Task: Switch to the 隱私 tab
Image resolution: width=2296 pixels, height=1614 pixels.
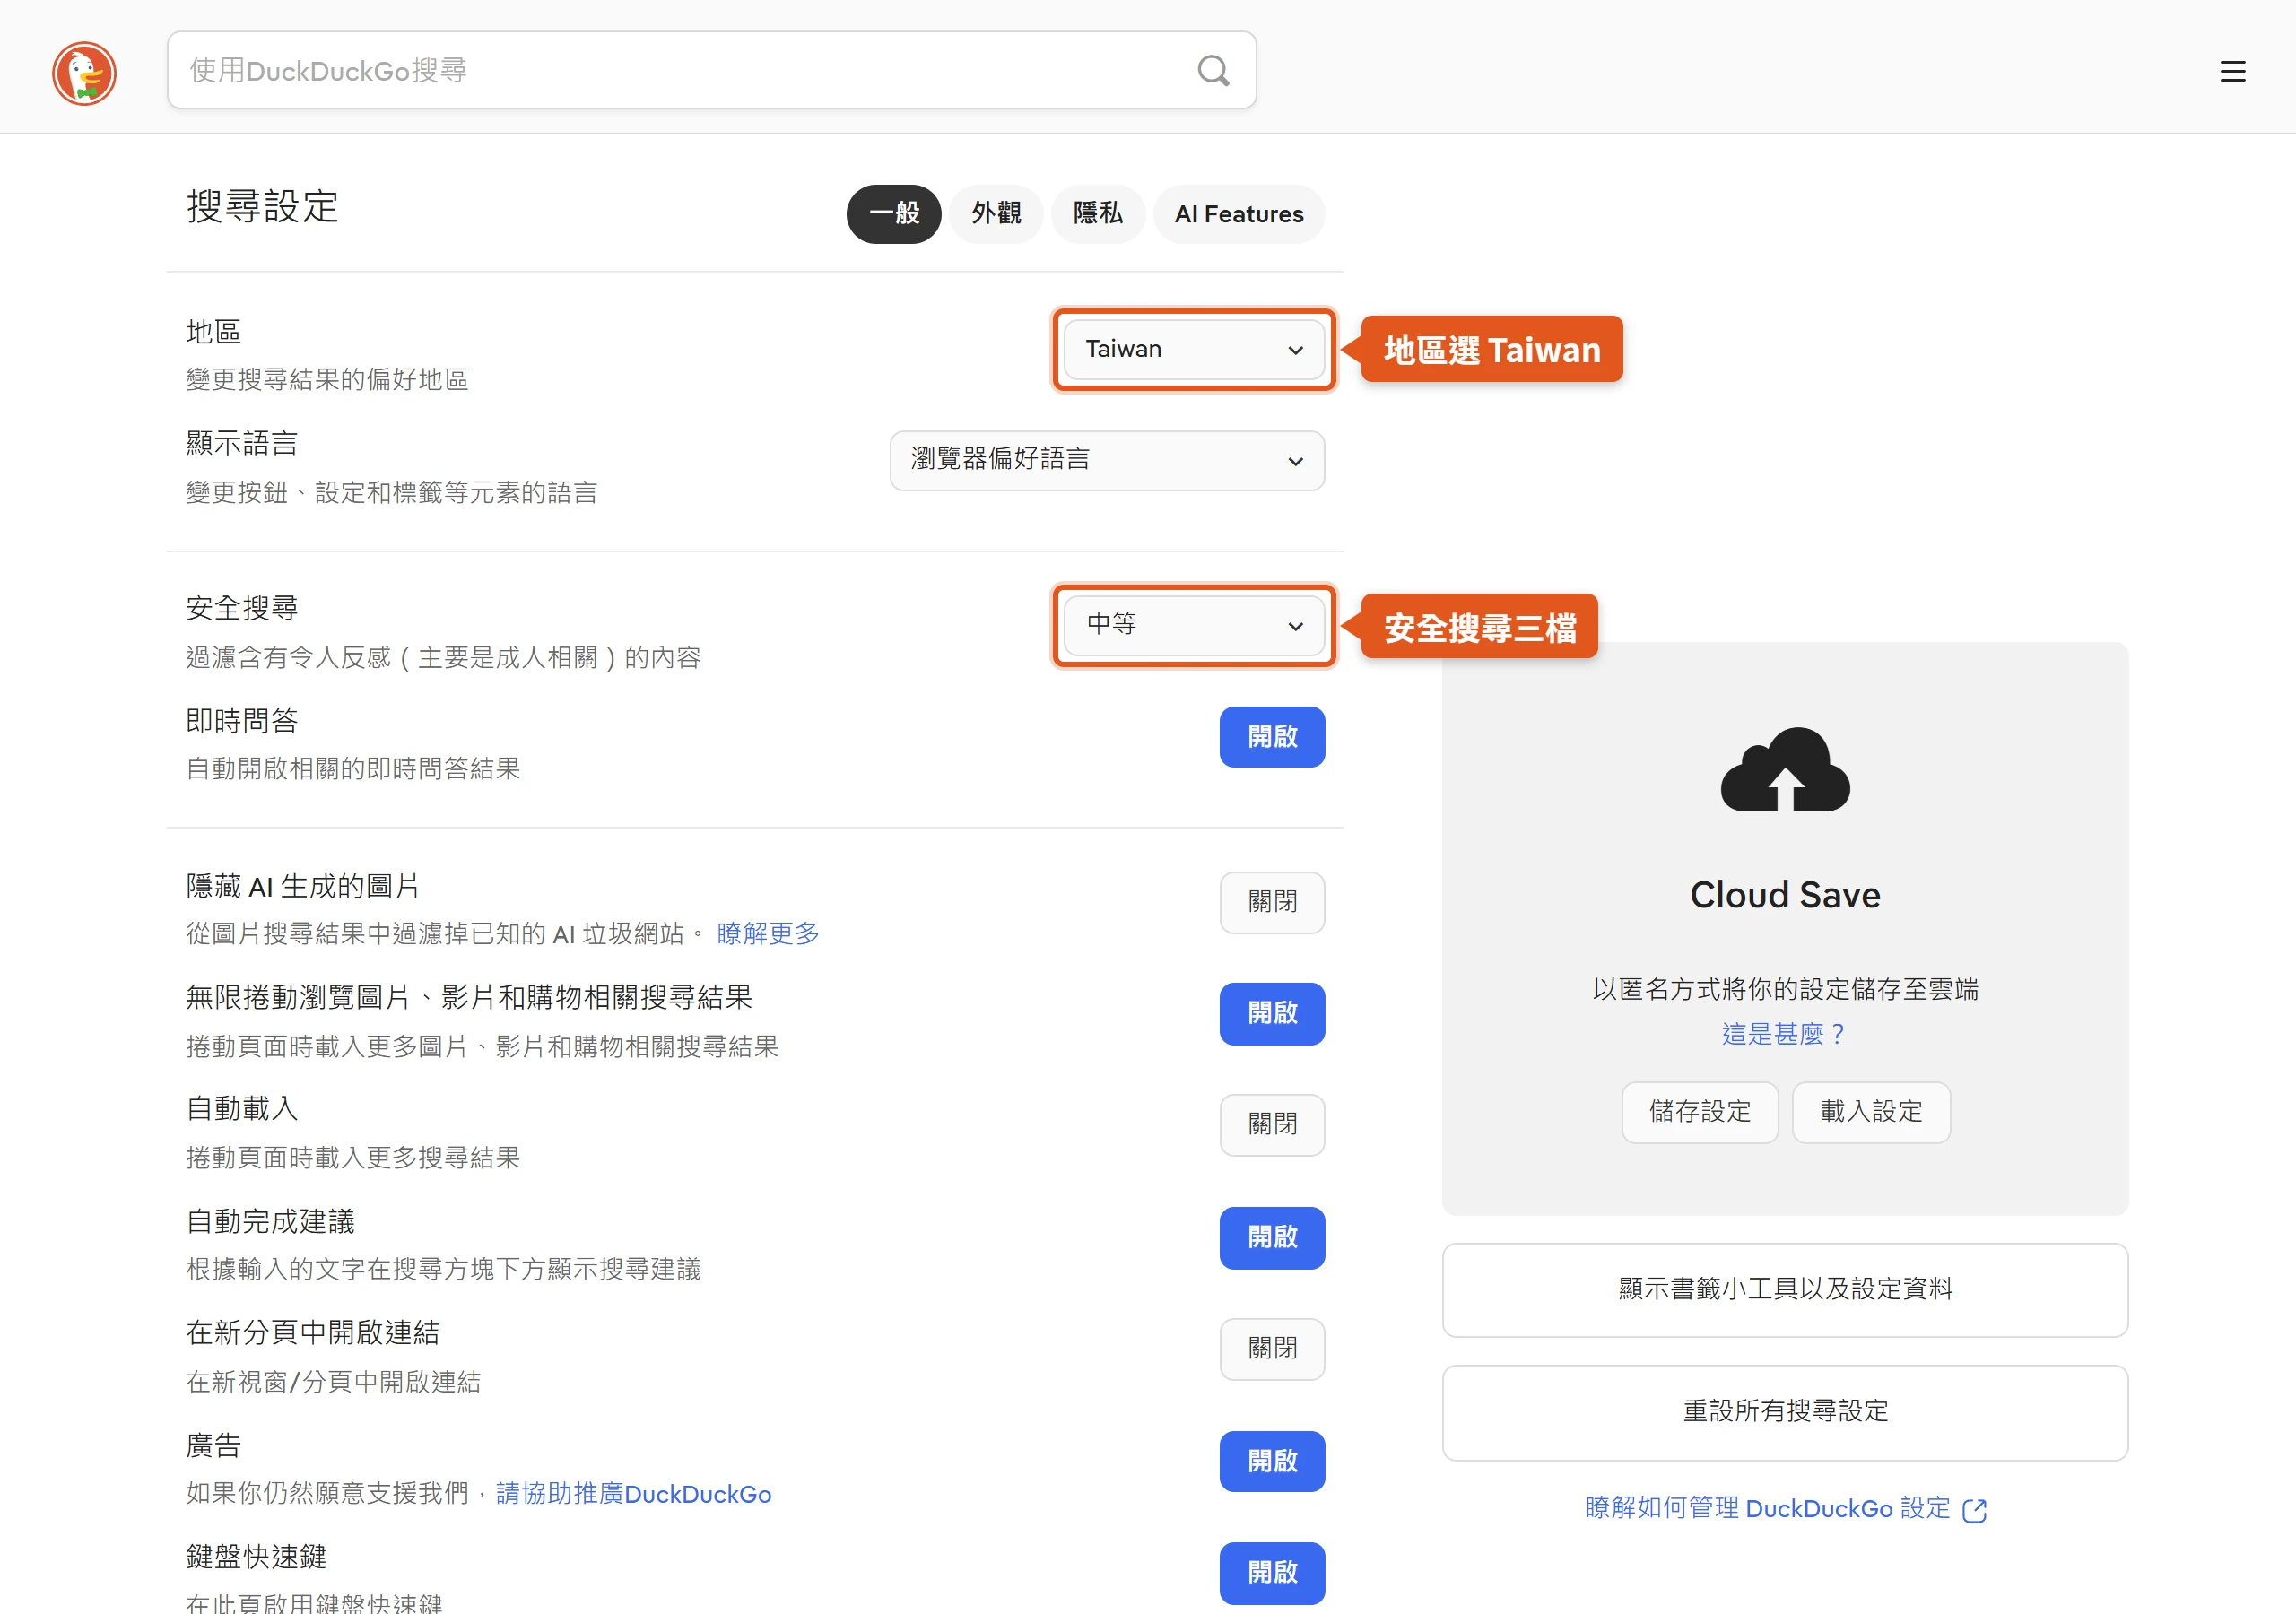Action: (1097, 214)
